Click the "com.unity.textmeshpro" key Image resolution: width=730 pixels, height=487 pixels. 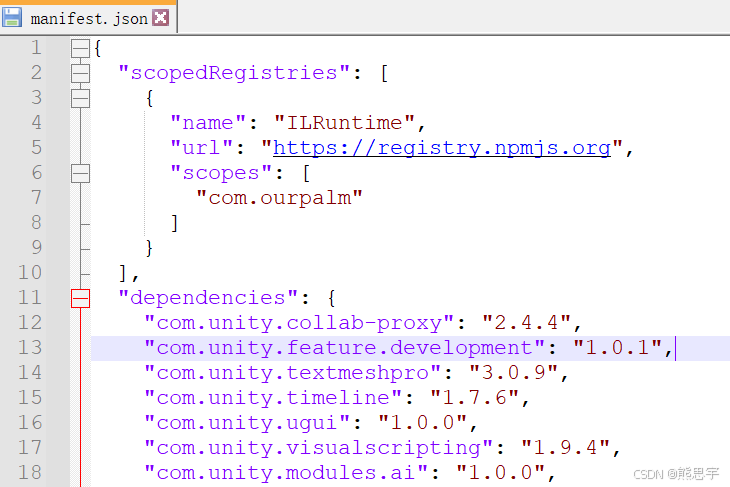click(292, 373)
